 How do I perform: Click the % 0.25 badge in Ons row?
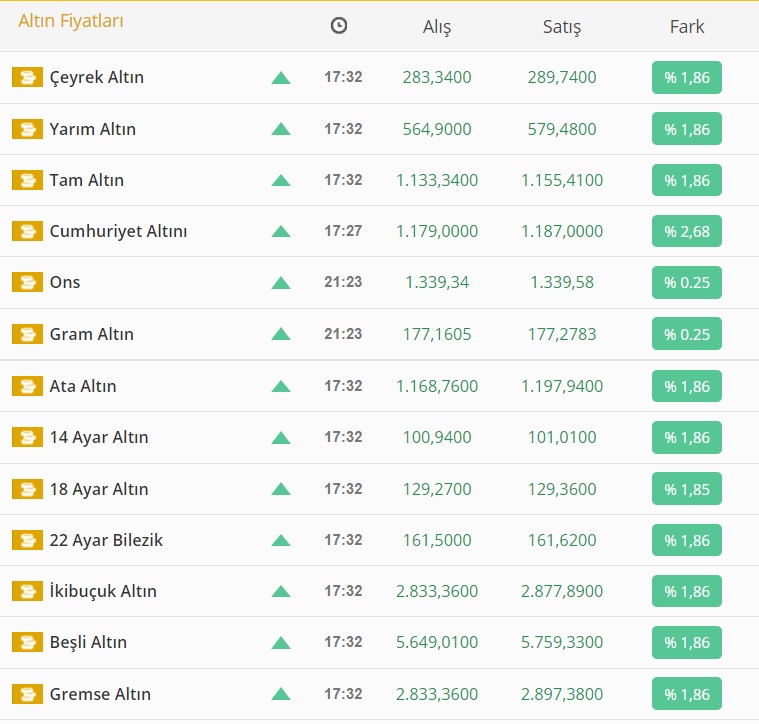pyautogui.click(x=686, y=283)
